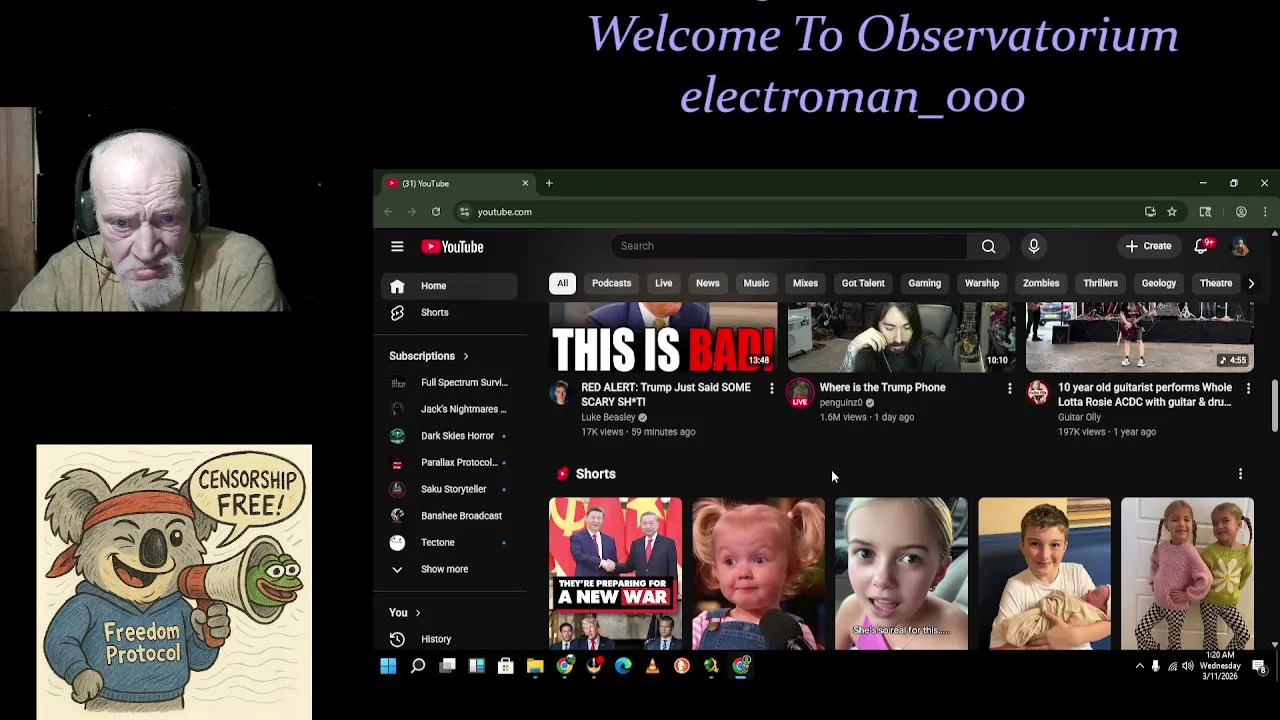Click the YouTube search input field
This screenshot has height=720, width=1280.
pyautogui.click(x=789, y=246)
